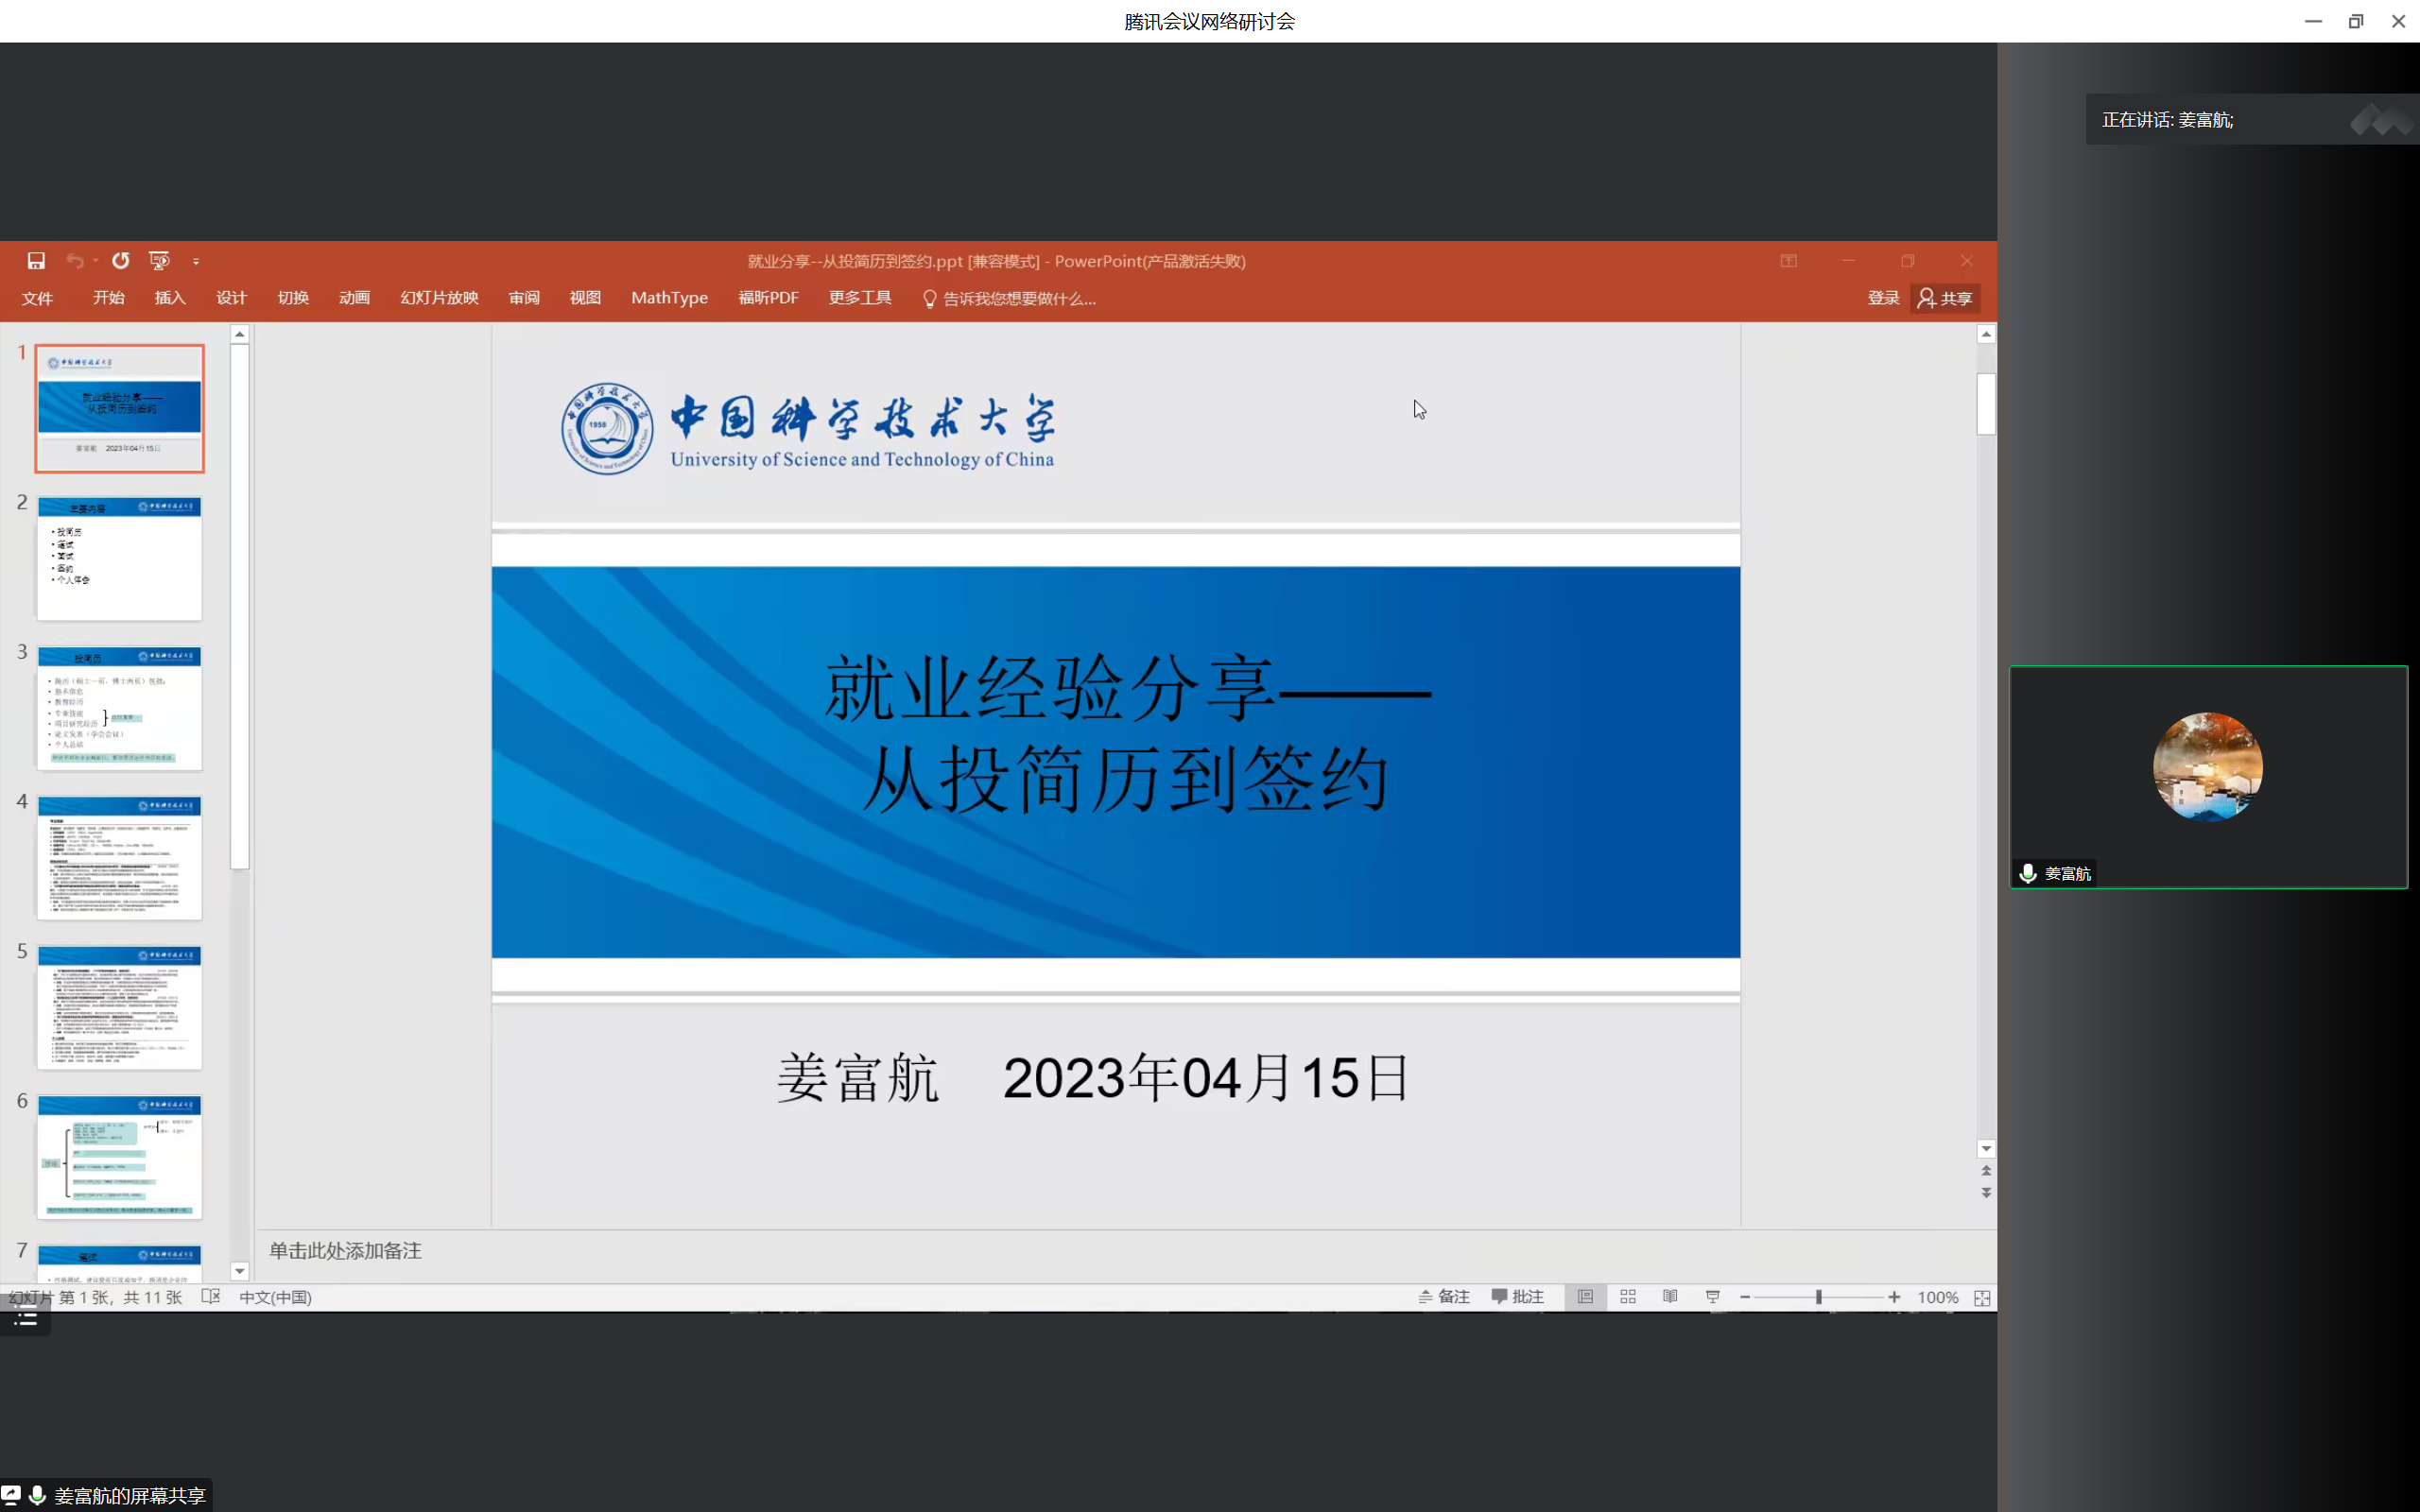
Task: Click the Undo arrow icon
Action: pyautogui.click(x=75, y=261)
